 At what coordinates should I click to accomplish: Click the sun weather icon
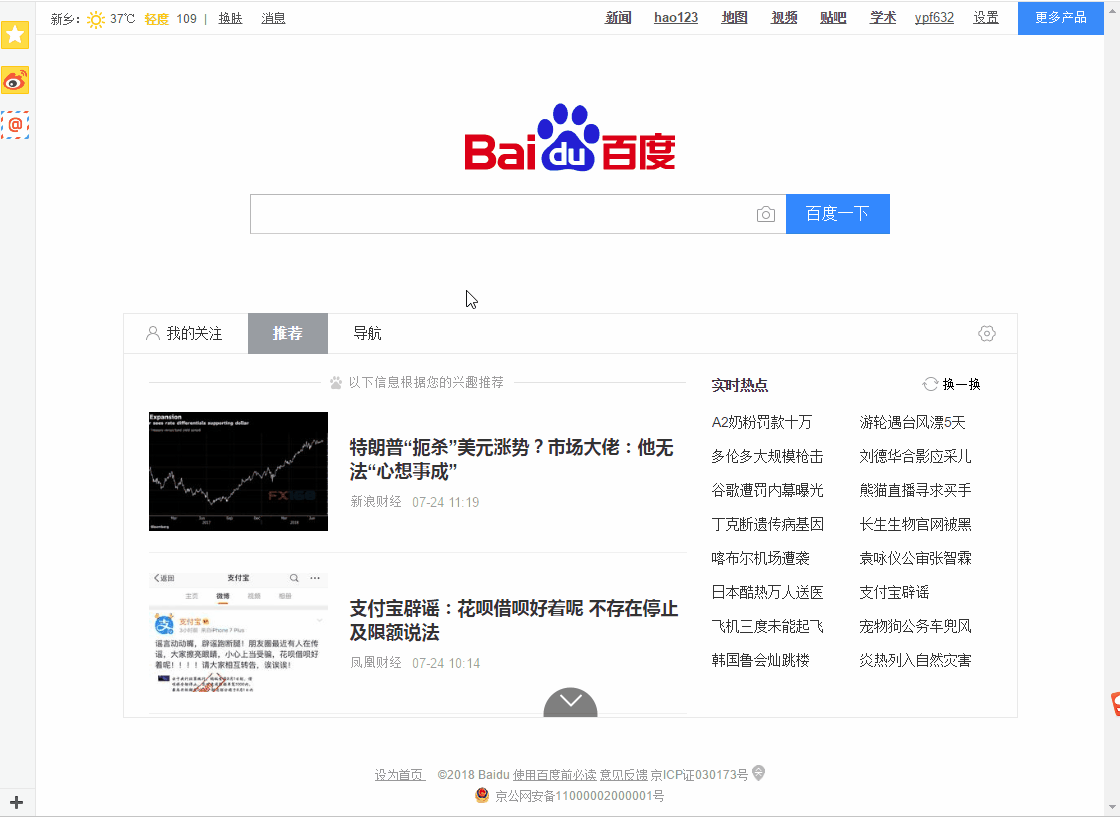point(96,19)
